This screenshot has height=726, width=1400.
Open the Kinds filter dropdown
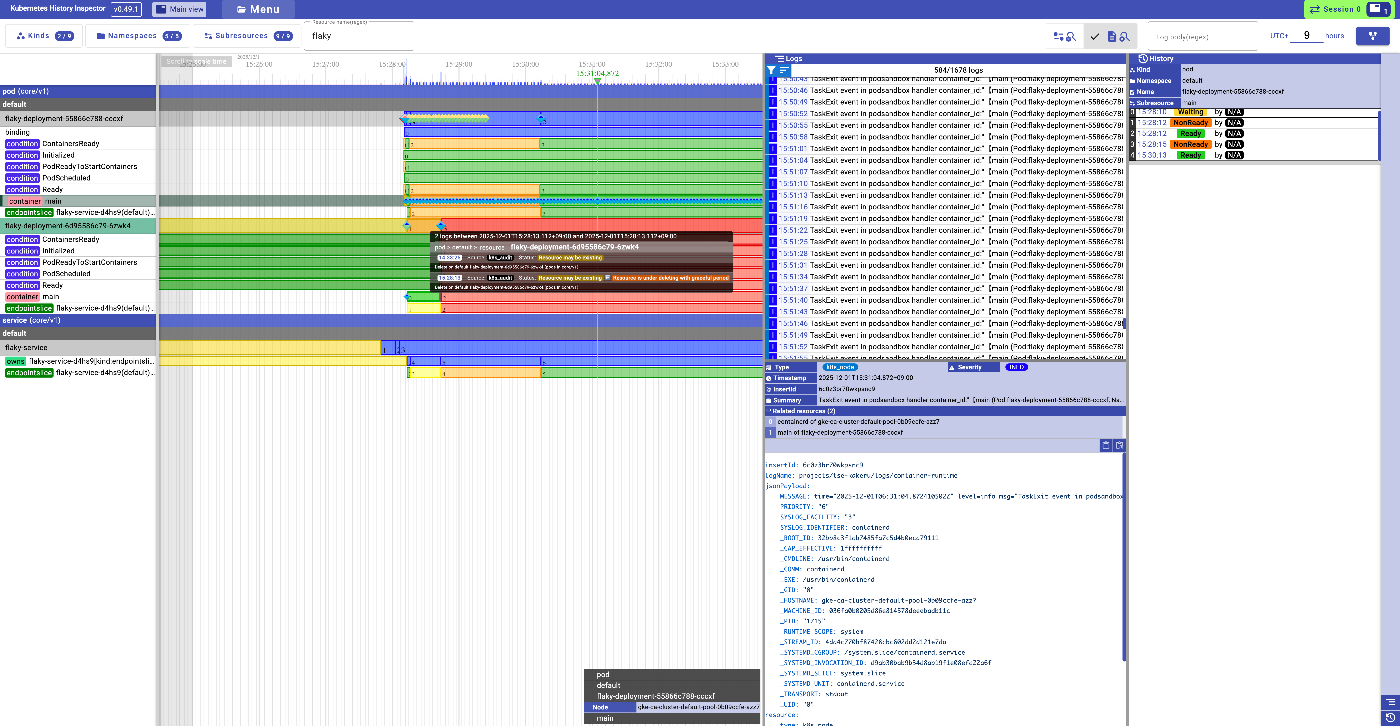45,36
